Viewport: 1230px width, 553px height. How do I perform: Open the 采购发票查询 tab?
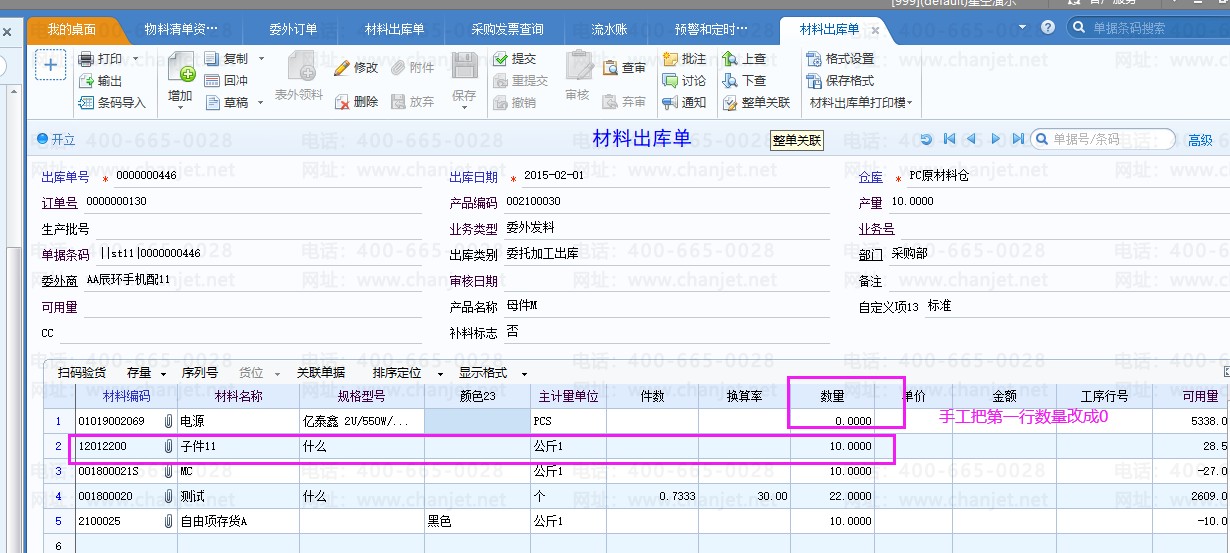[x=507, y=29]
